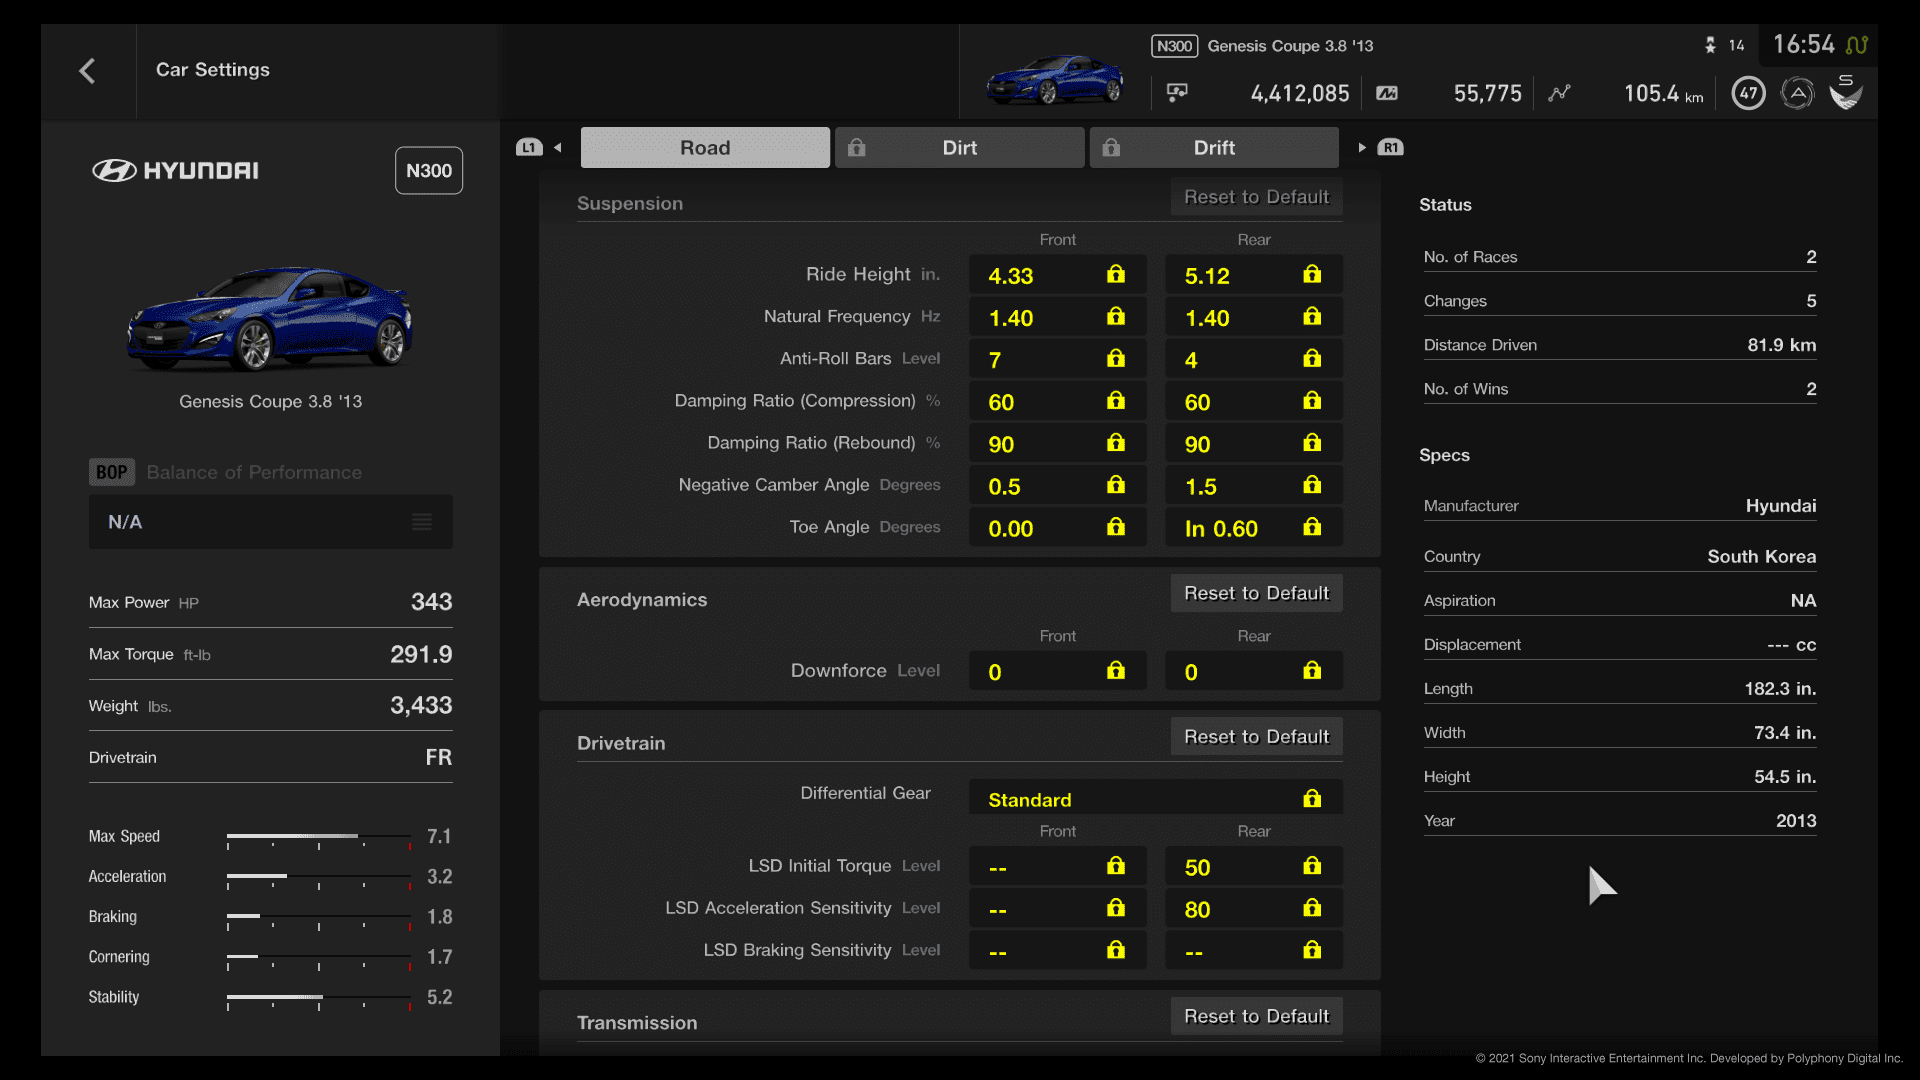Expand the Dirt tab settings
Image resolution: width=1920 pixels, height=1080 pixels.
959,148
